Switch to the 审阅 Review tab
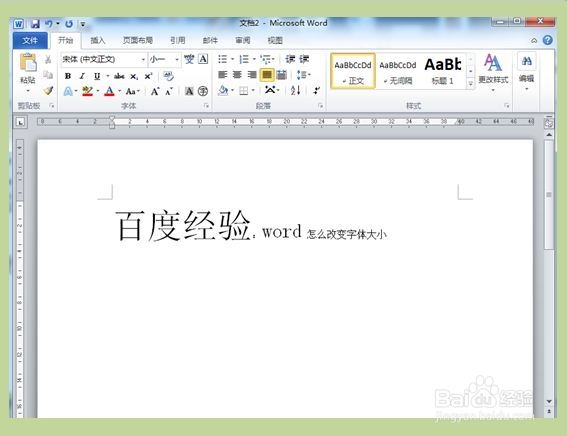 tap(242, 40)
